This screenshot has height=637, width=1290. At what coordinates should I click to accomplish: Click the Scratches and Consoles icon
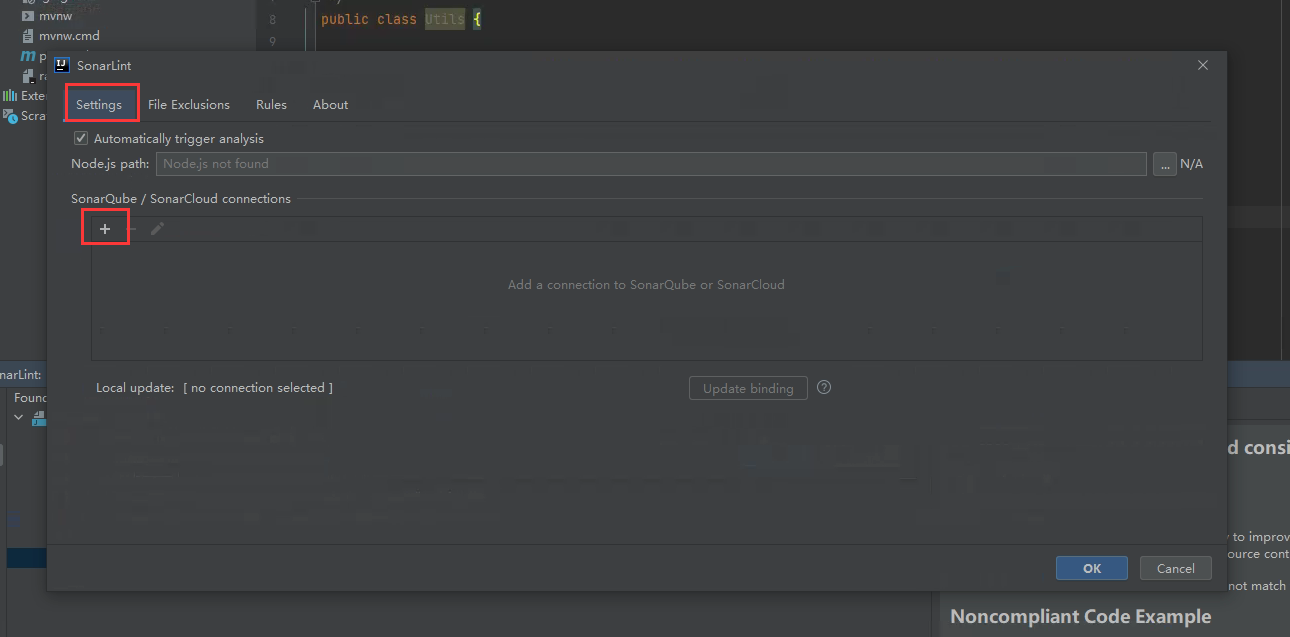(10, 116)
